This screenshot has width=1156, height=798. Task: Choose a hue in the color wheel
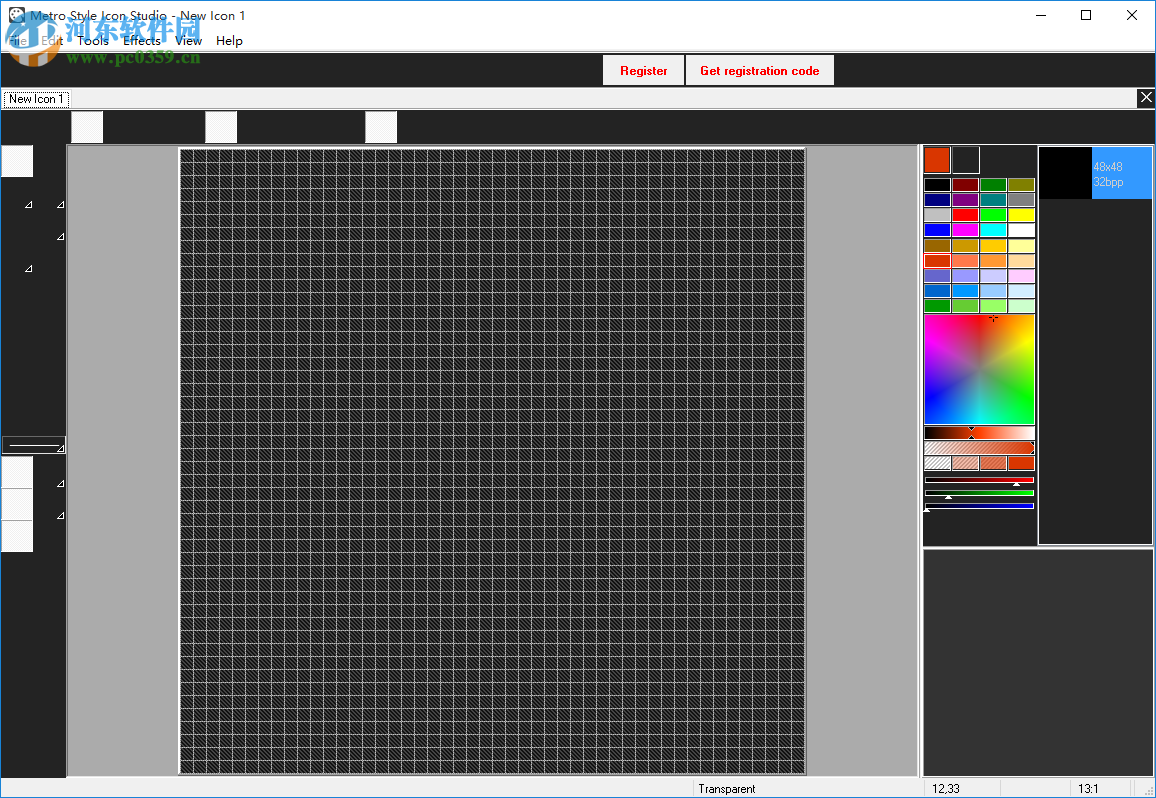click(x=979, y=369)
